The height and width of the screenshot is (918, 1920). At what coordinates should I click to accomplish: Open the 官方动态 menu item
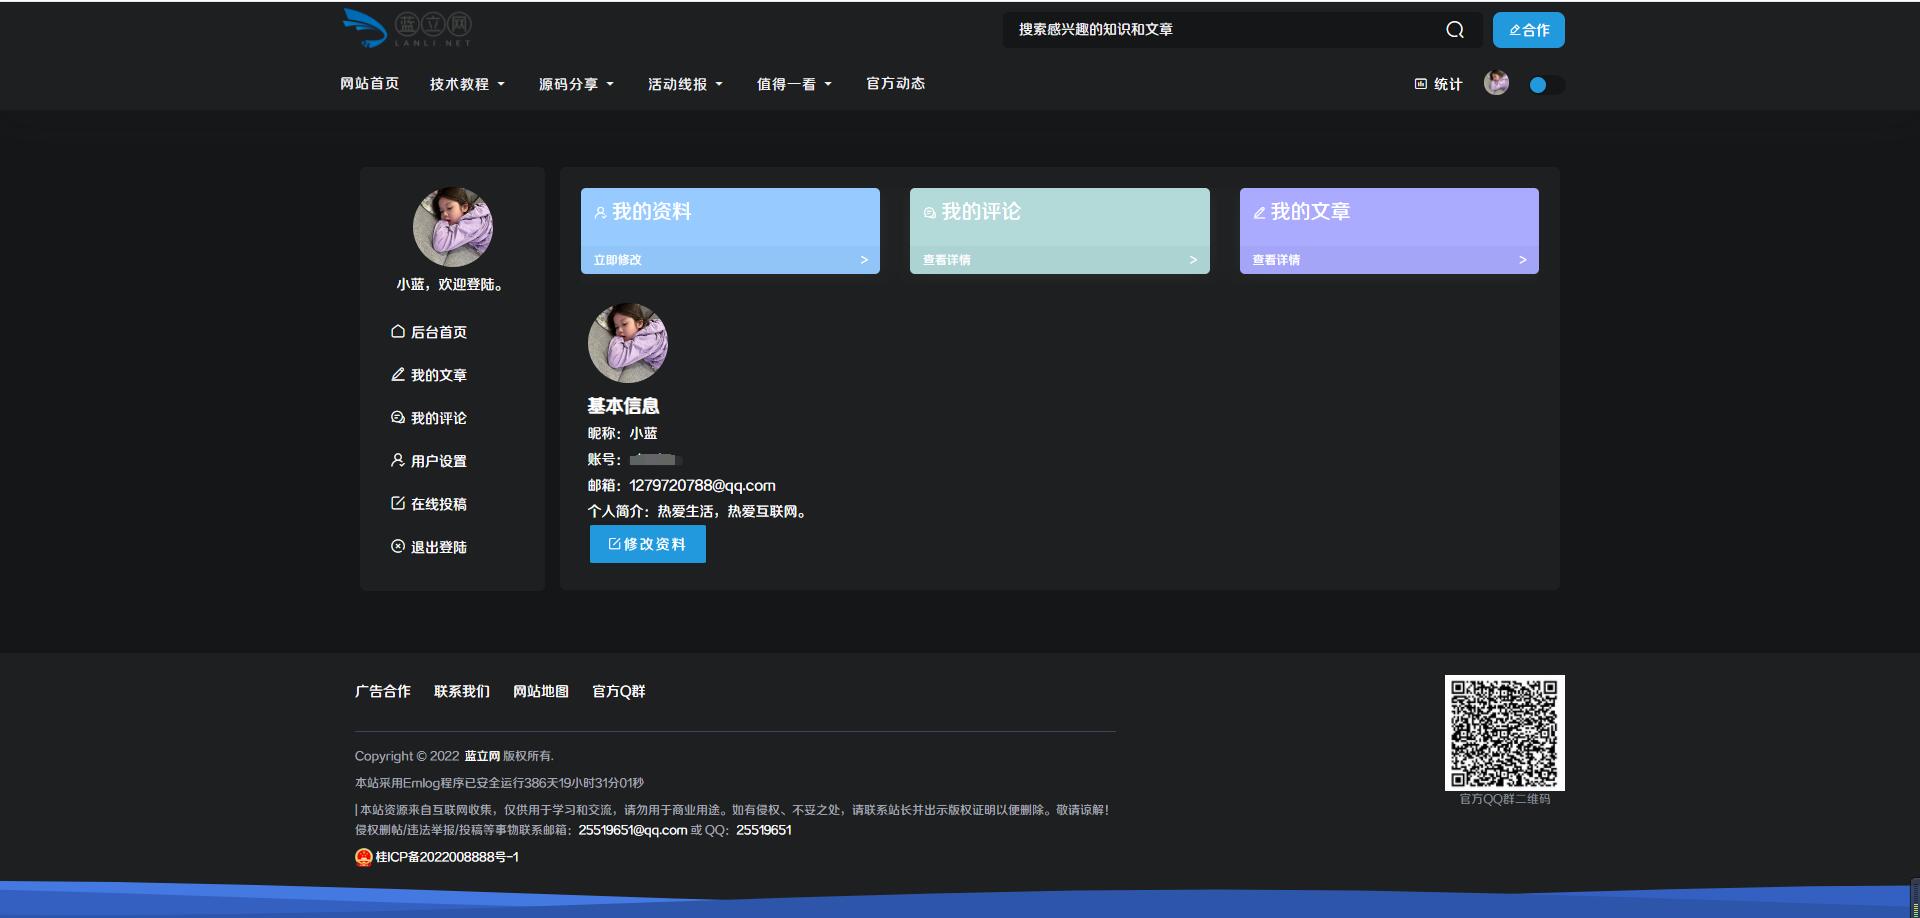895,84
